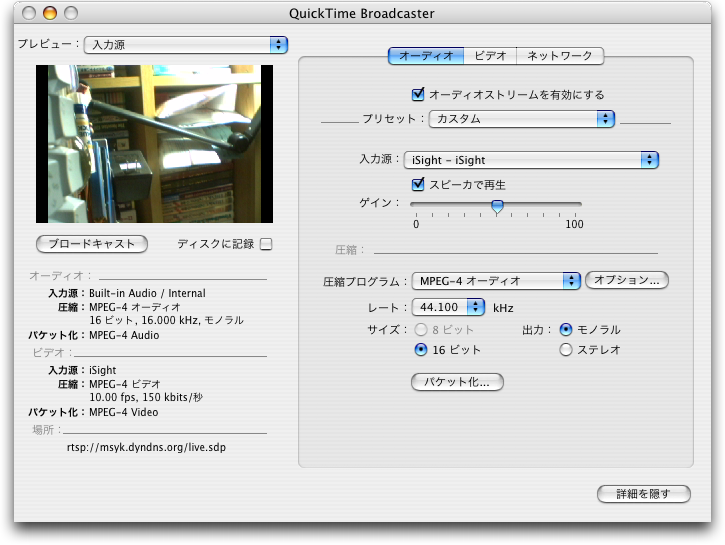The width and height of the screenshot is (725, 545).
Task: Select the モノラル output radio button
Action: 566,329
